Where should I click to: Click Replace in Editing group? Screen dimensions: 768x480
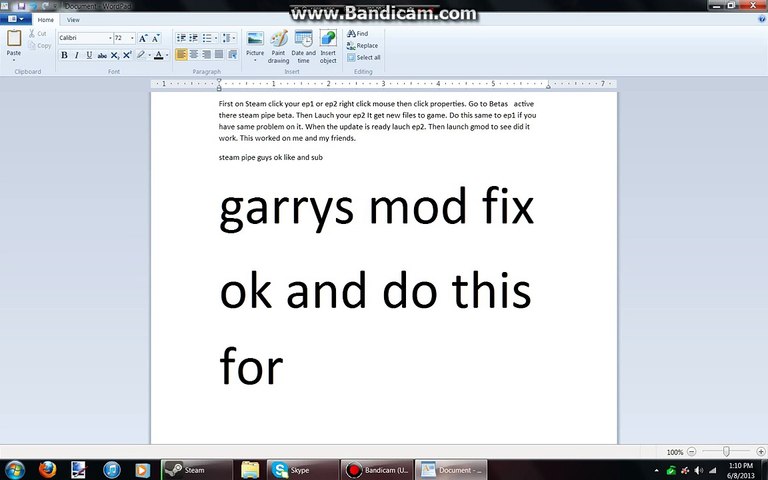(x=362, y=46)
